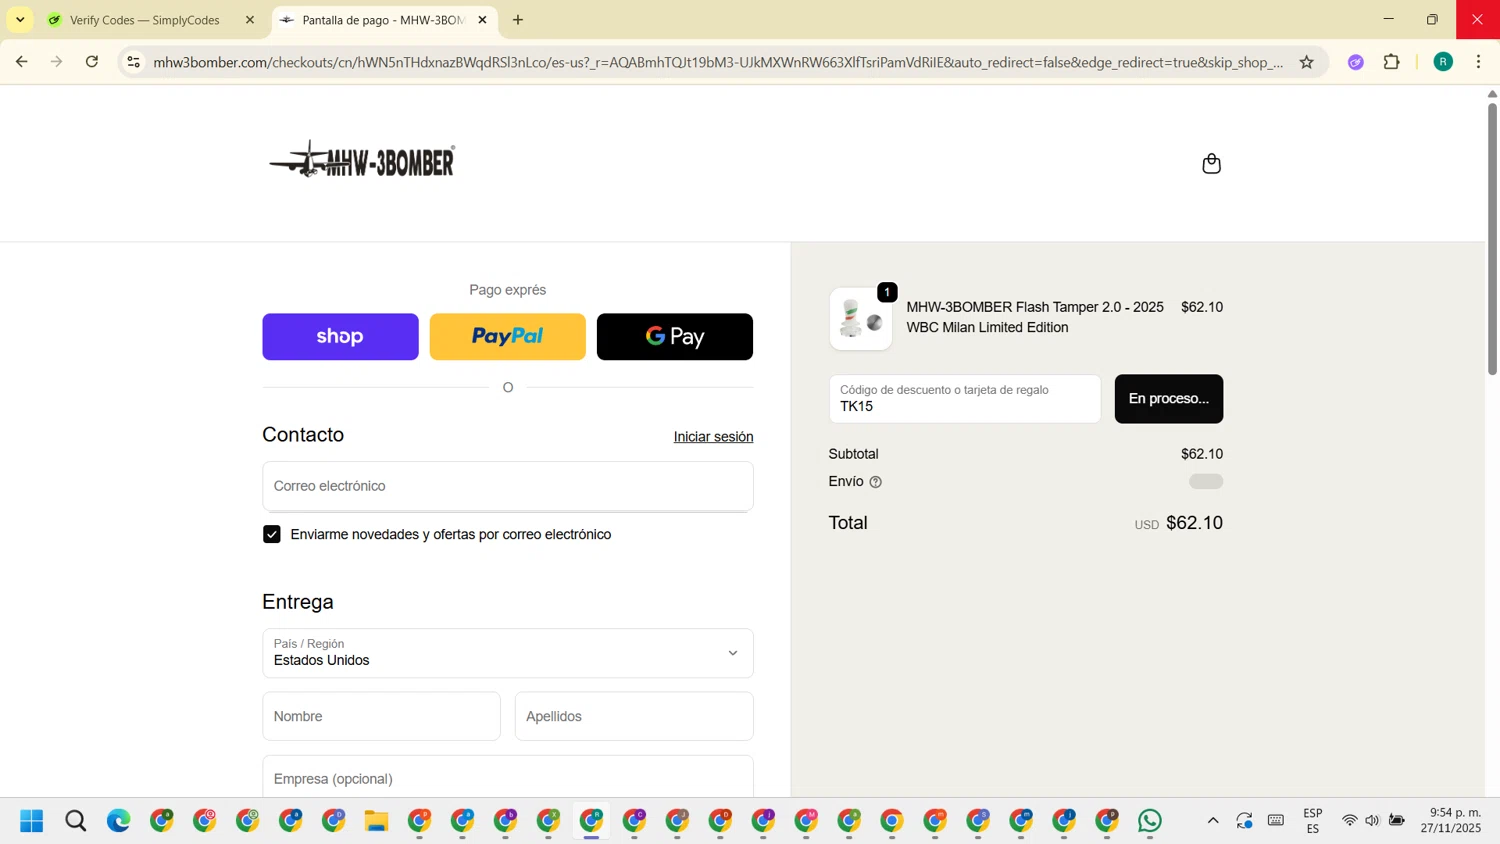
Task: Click the Contacto section heading
Action: [x=303, y=435]
